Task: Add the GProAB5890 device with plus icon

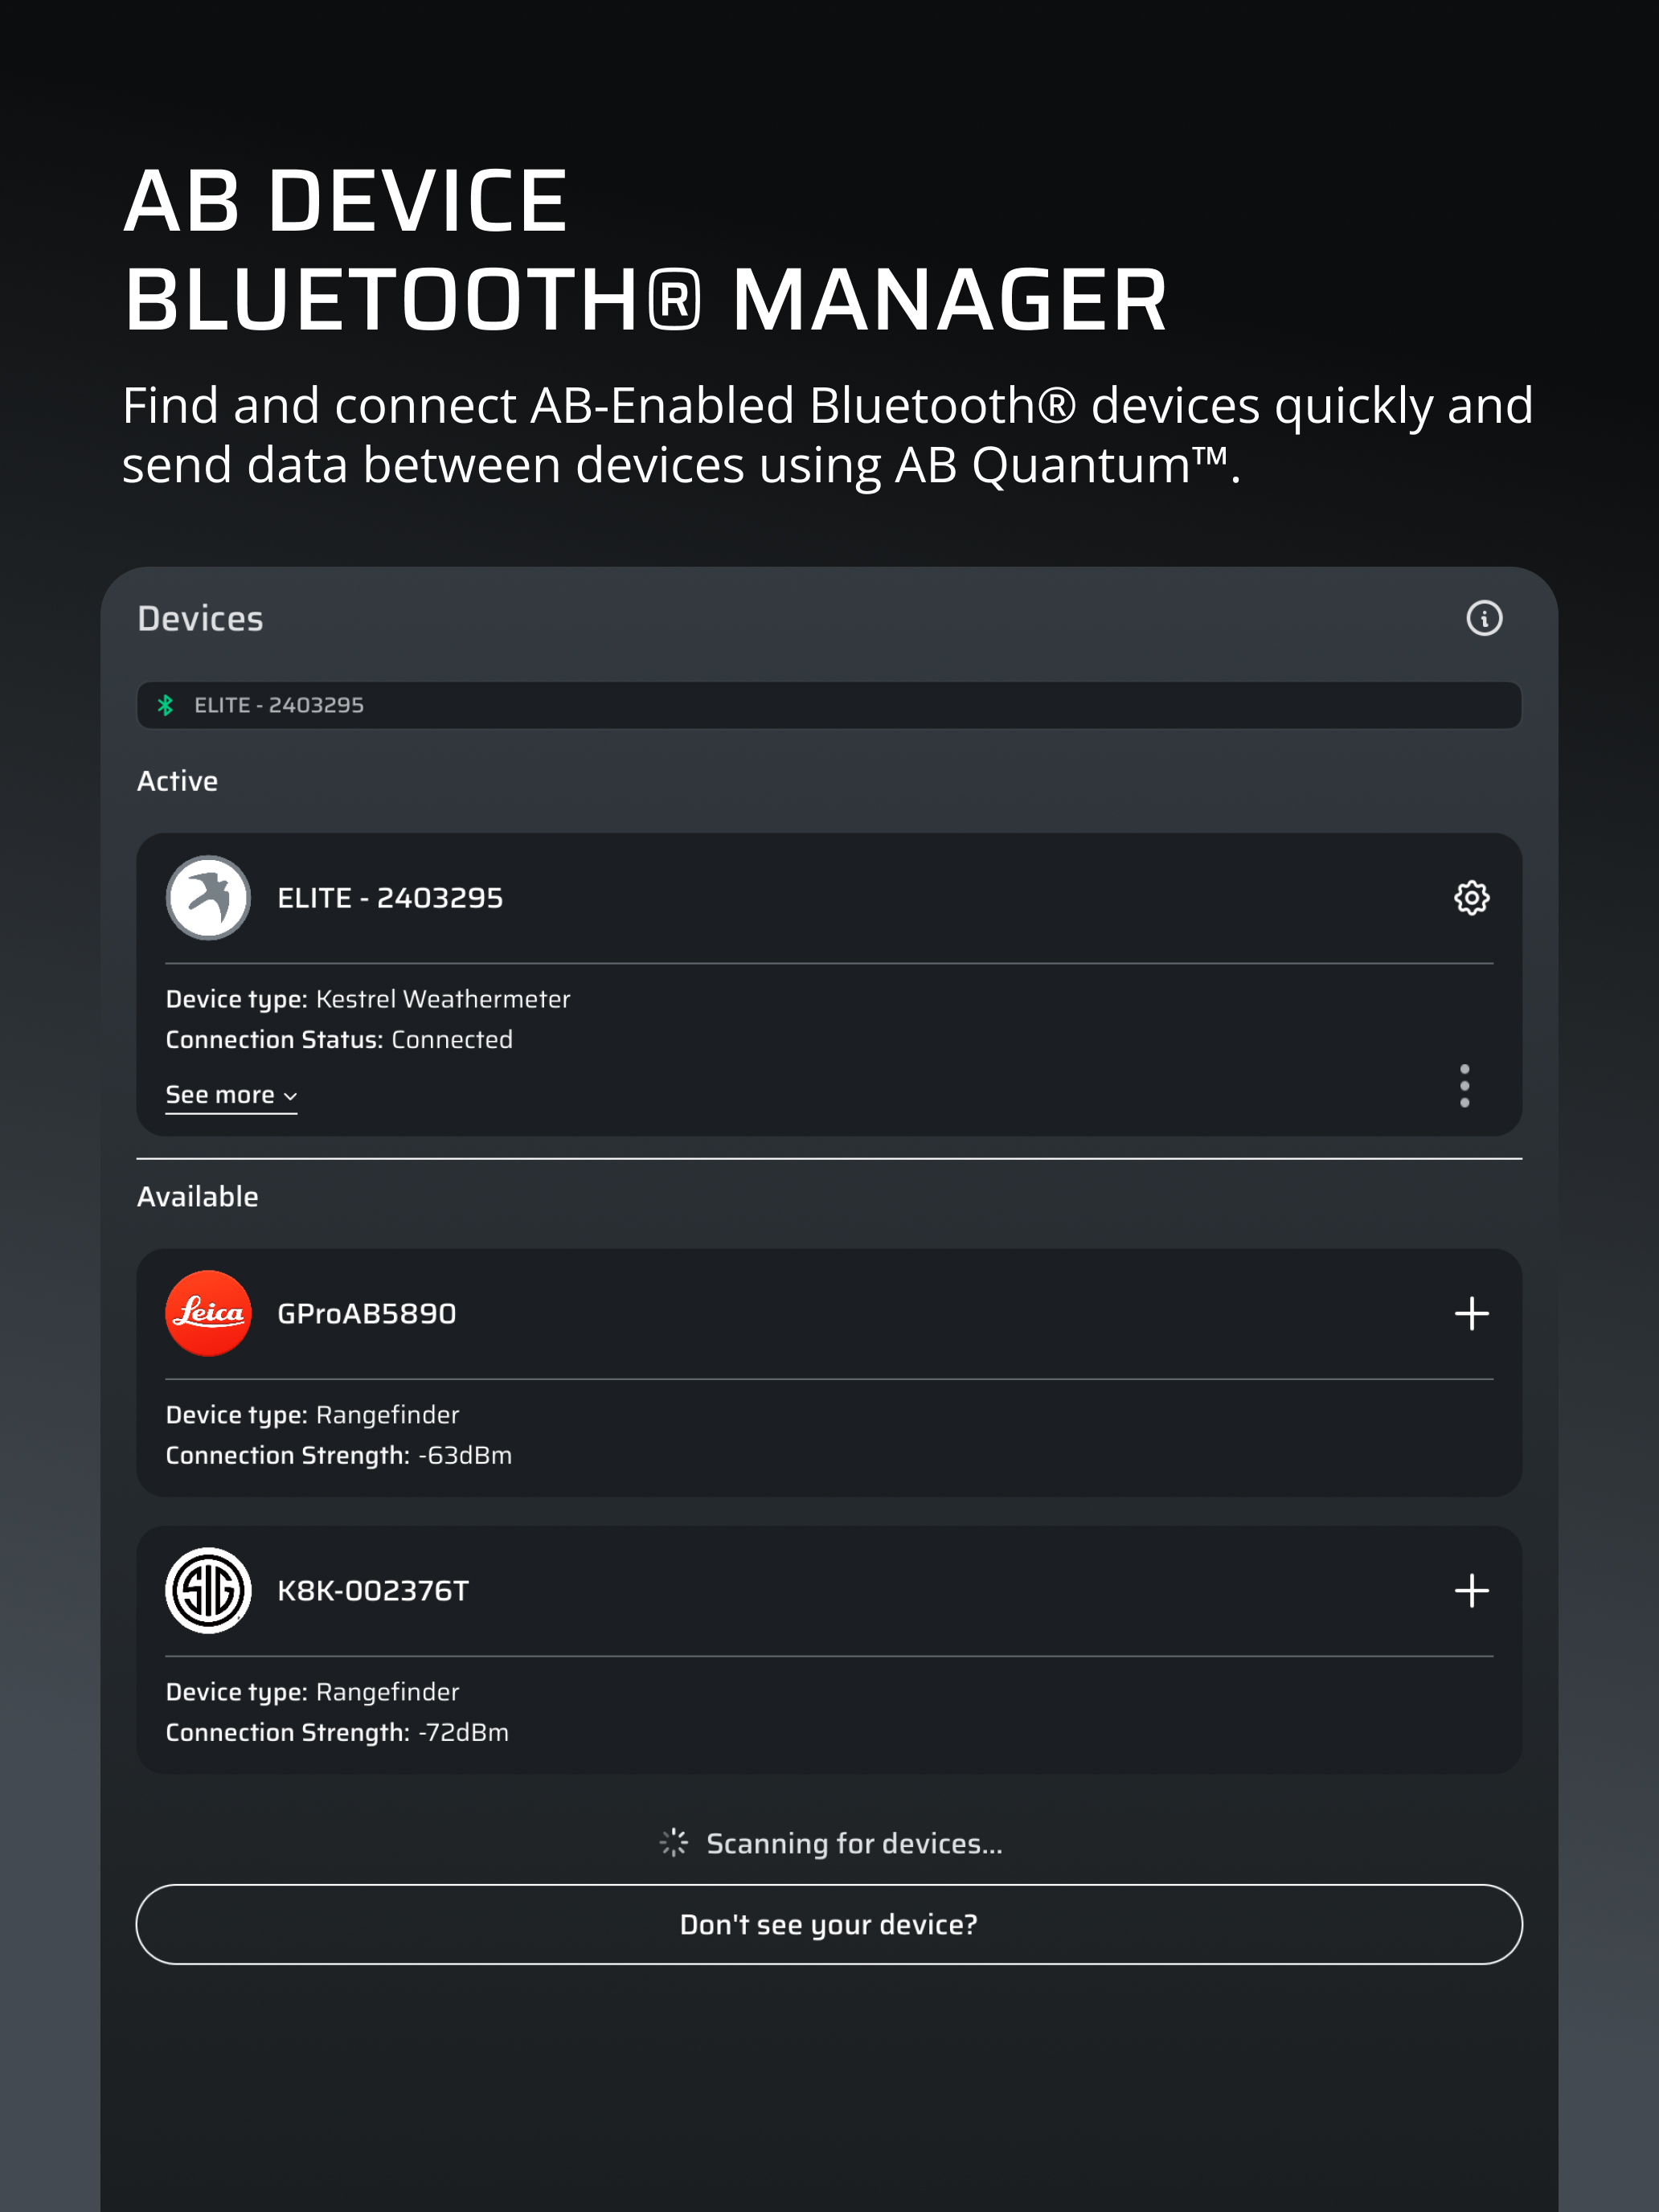Action: coord(1471,1313)
